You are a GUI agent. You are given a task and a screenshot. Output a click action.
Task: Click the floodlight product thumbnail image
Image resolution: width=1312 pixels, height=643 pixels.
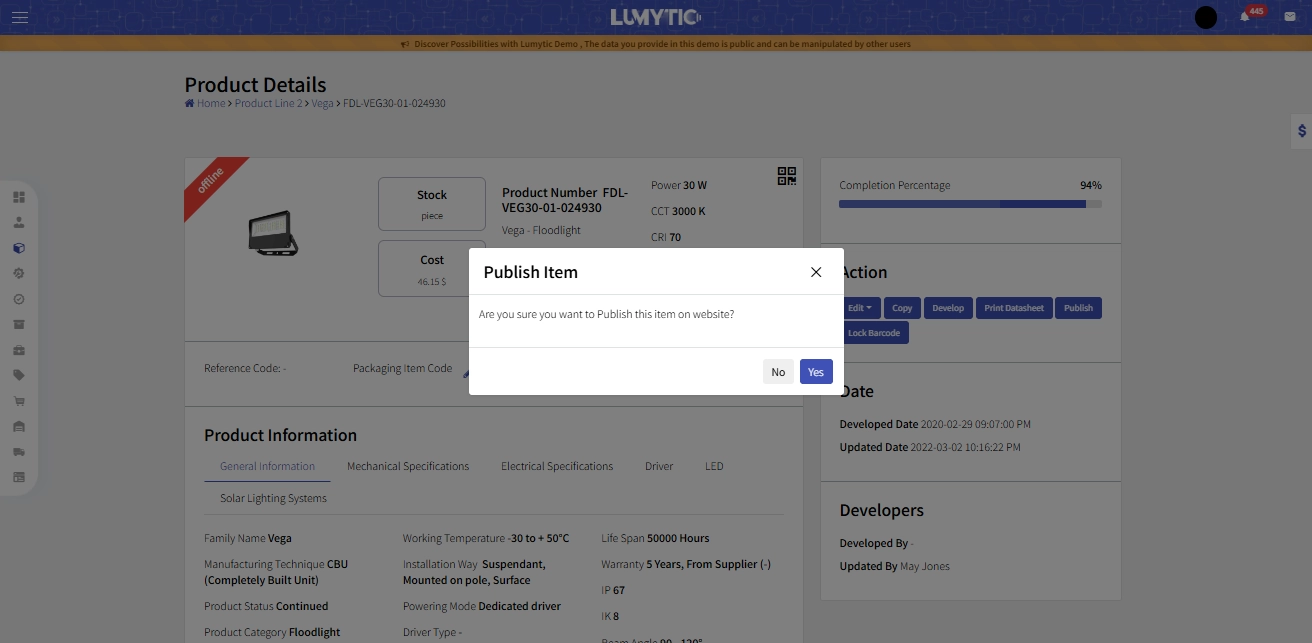273,233
